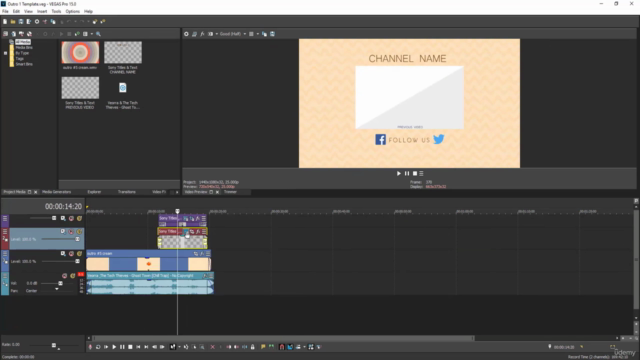Open the Tools menu

(56, 11)
